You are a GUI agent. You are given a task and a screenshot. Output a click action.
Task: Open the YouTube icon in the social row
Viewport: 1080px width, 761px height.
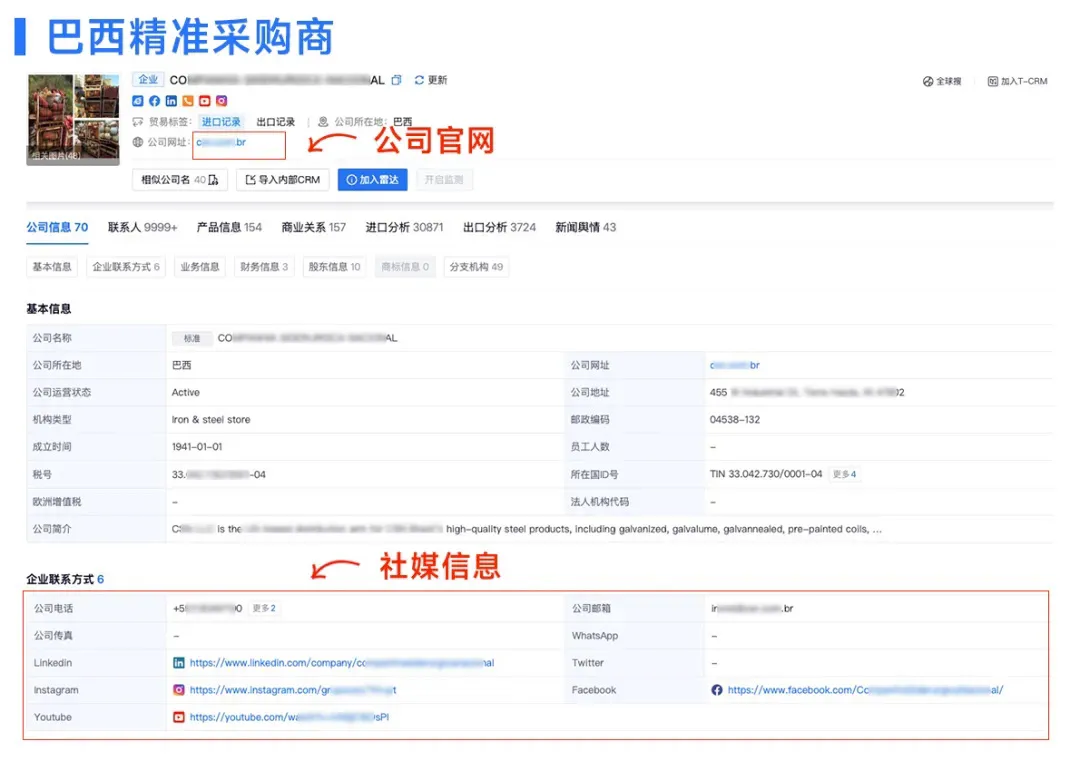tap(204, 101)
